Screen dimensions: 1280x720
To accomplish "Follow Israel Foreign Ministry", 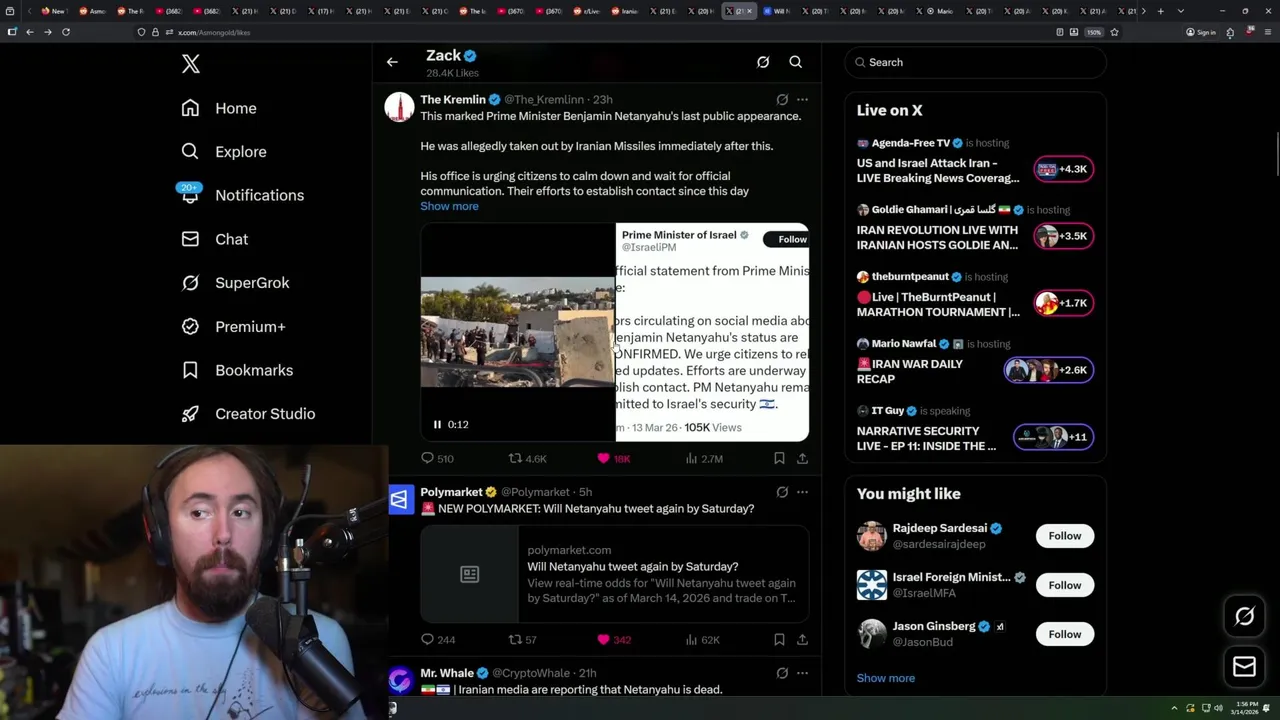I will (1065, 585).
